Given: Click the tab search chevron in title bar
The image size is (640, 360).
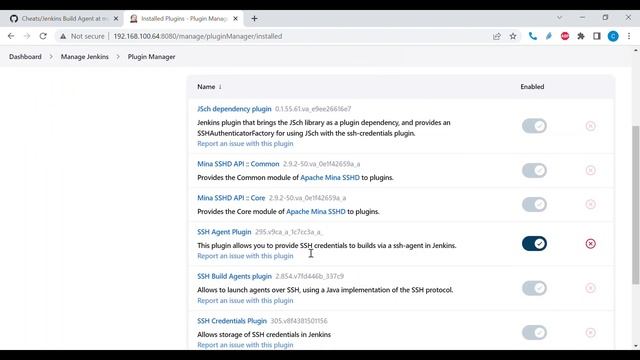Looking at the screenshot, I should click(x=560, y=18).
